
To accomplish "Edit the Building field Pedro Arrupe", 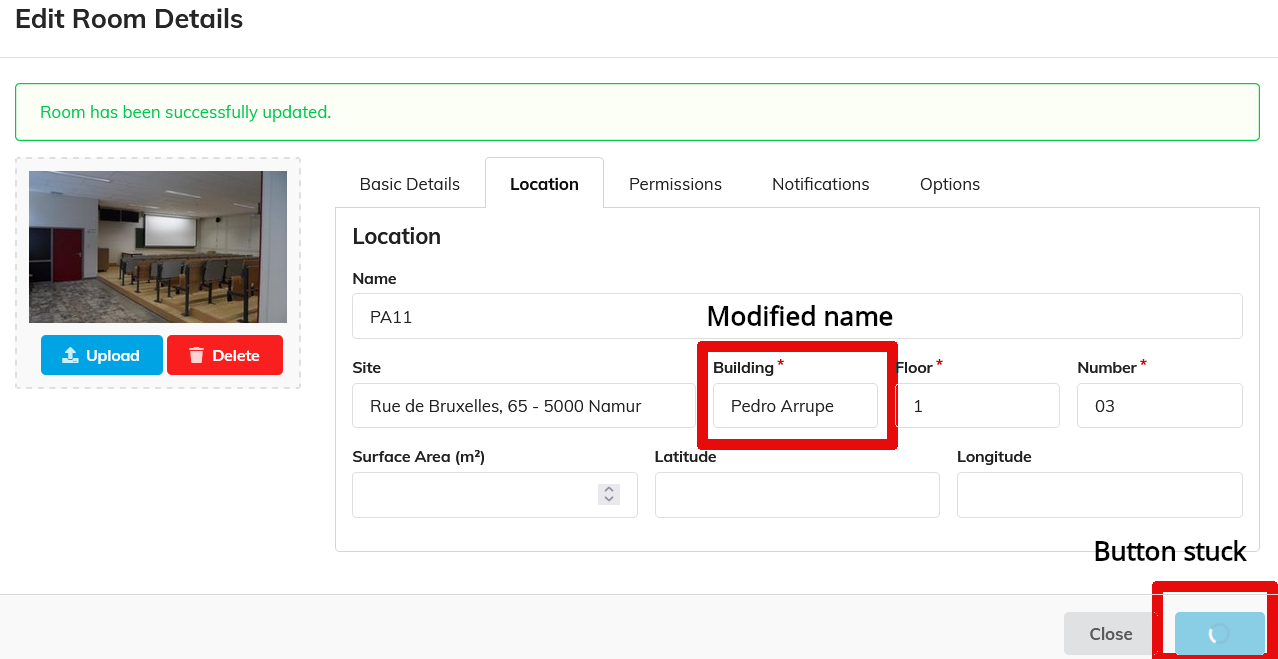I will pos(795,406).
